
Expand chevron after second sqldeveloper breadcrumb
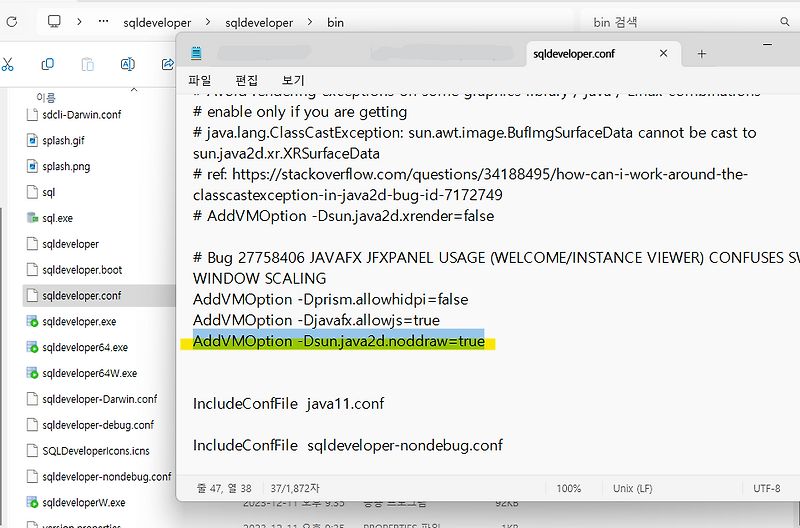click(310, 22)
